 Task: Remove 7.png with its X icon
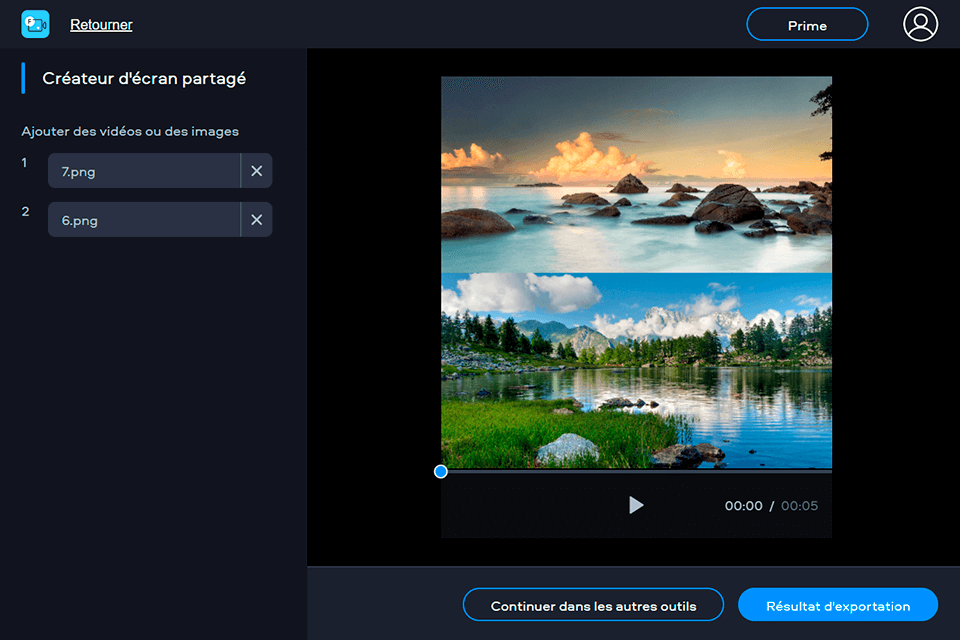pyautogui.click(x=256, y=171)
